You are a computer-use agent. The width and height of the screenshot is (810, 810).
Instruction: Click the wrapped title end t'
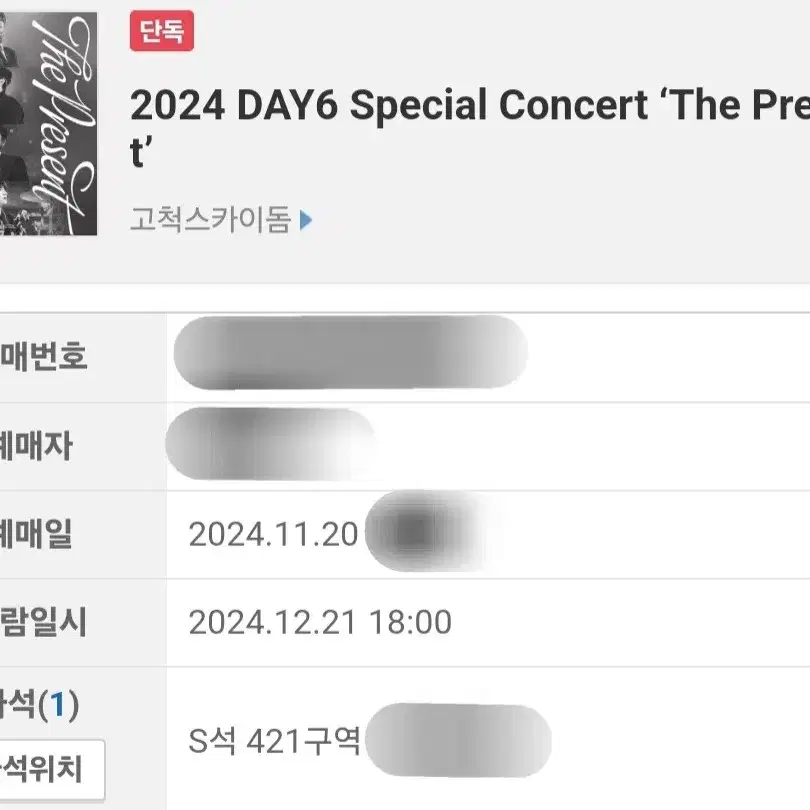click(141, 152)
